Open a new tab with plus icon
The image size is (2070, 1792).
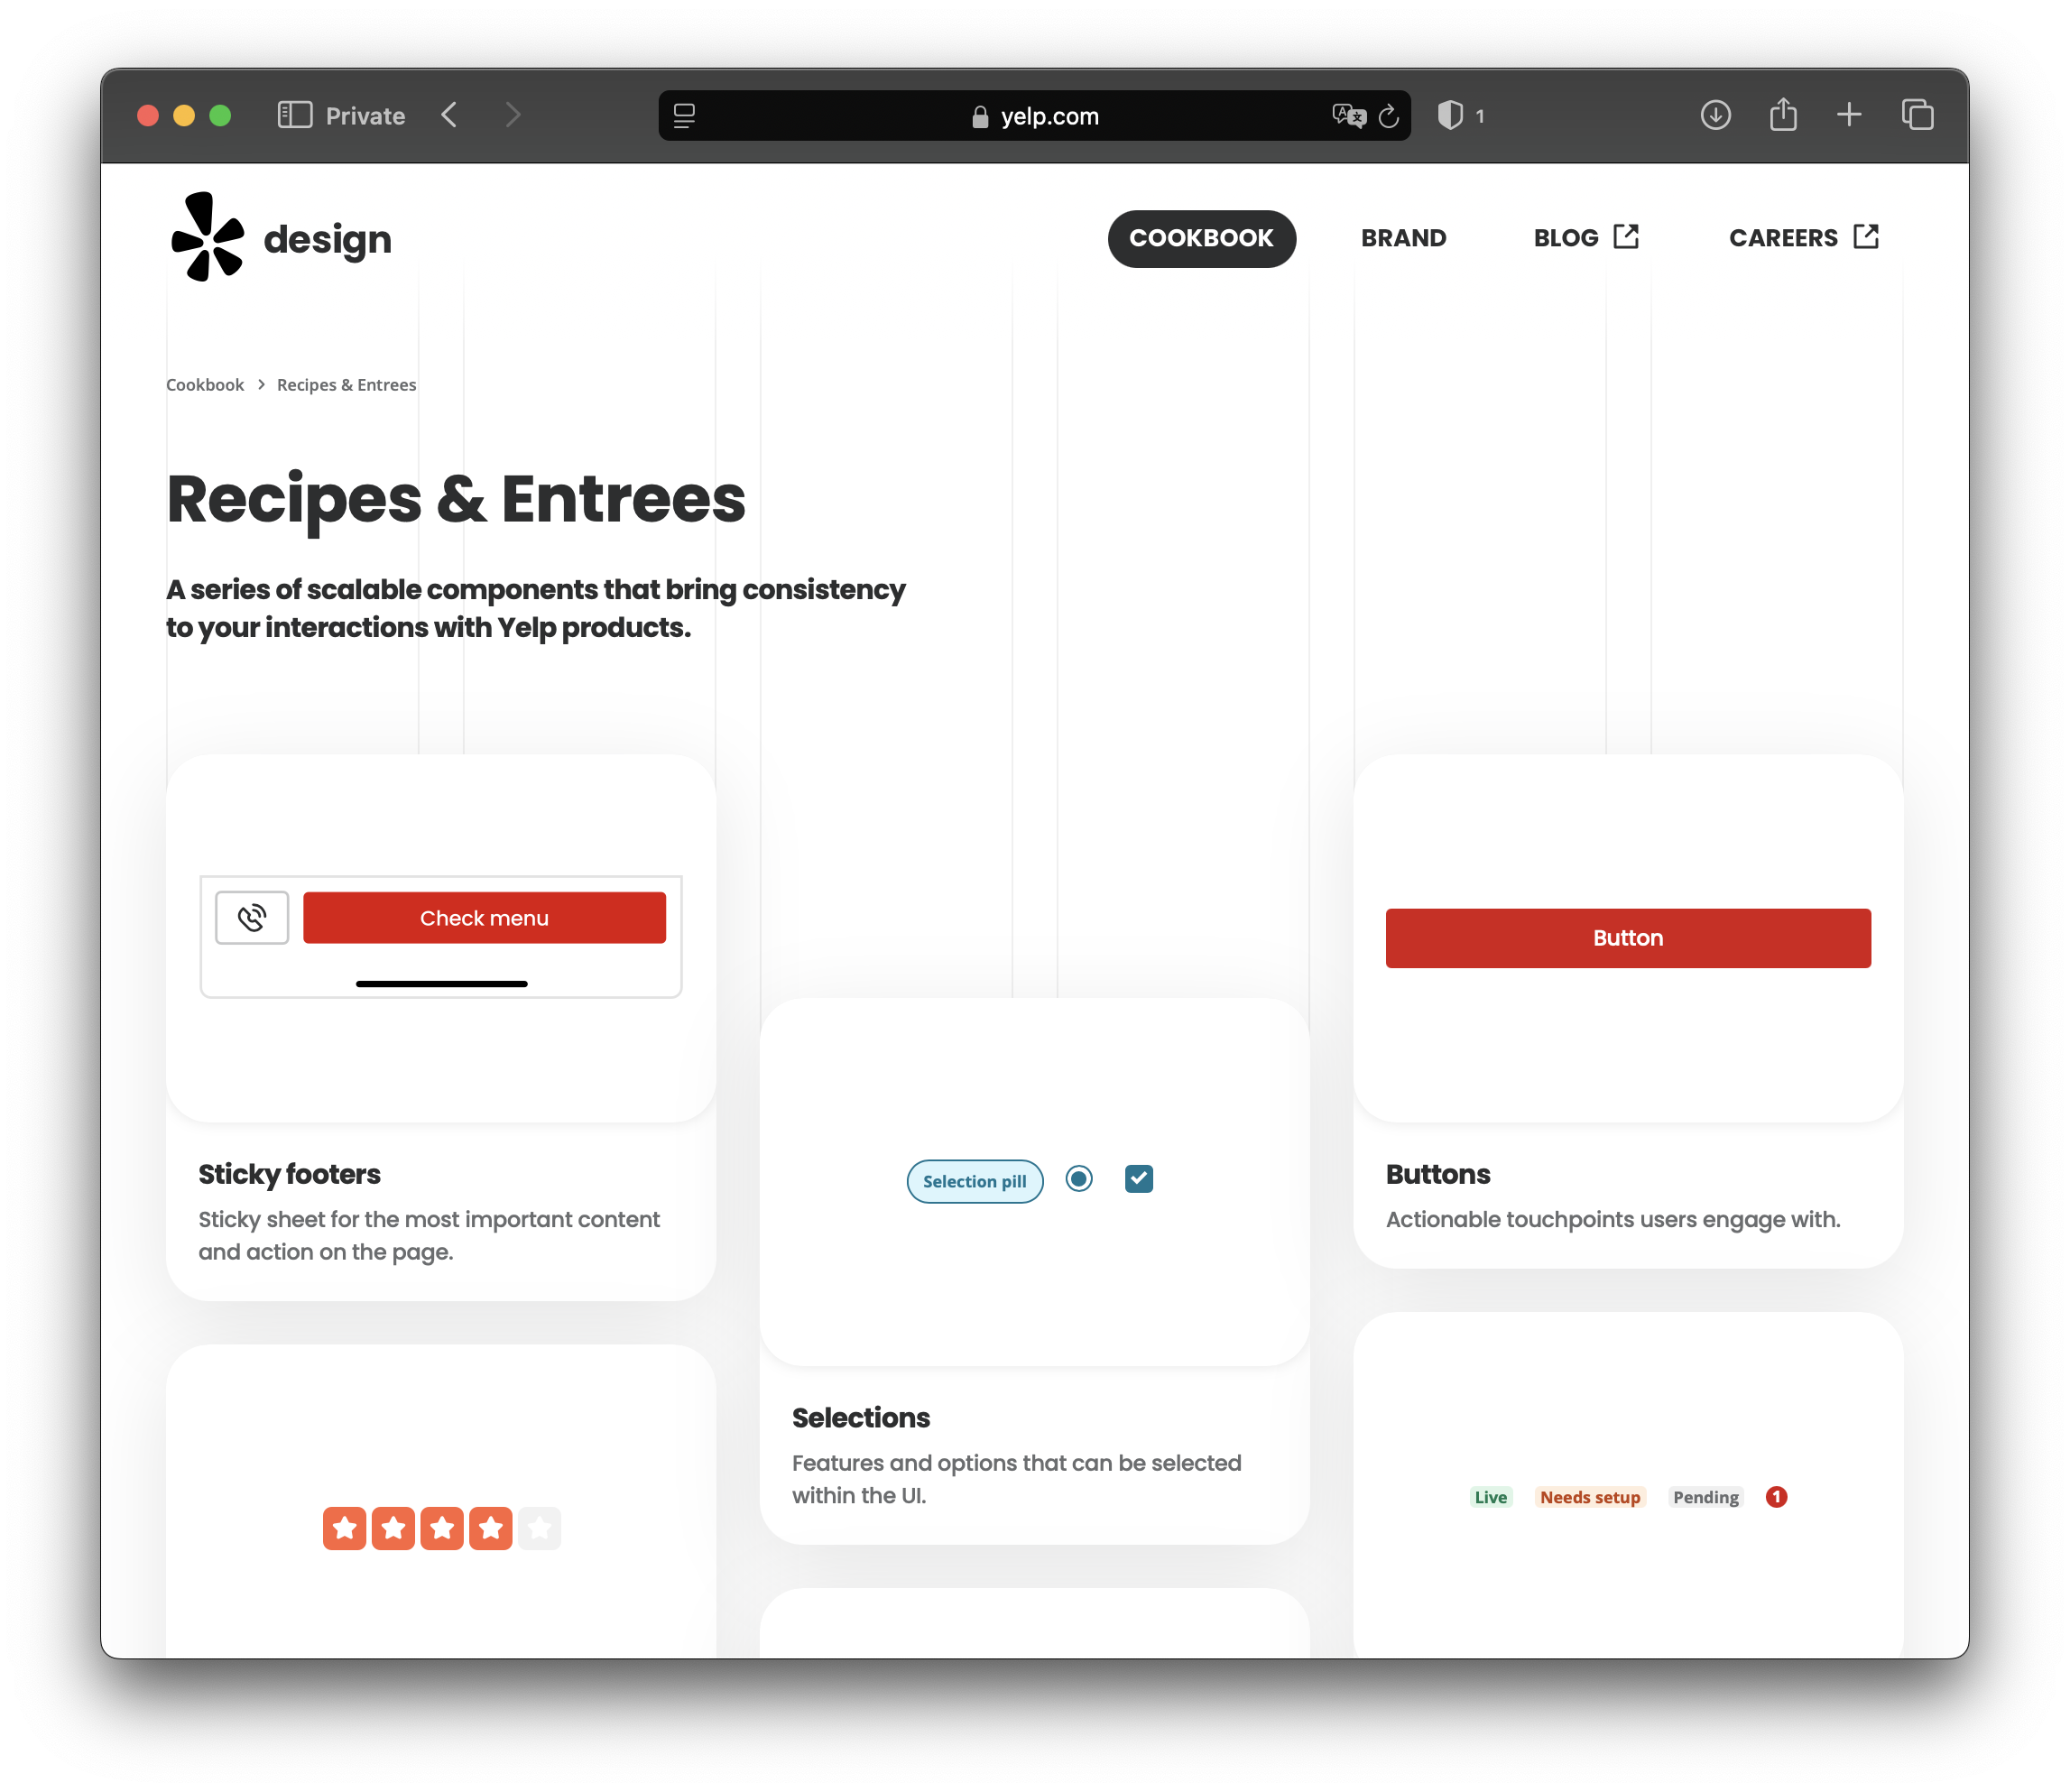coord(1849,115)
